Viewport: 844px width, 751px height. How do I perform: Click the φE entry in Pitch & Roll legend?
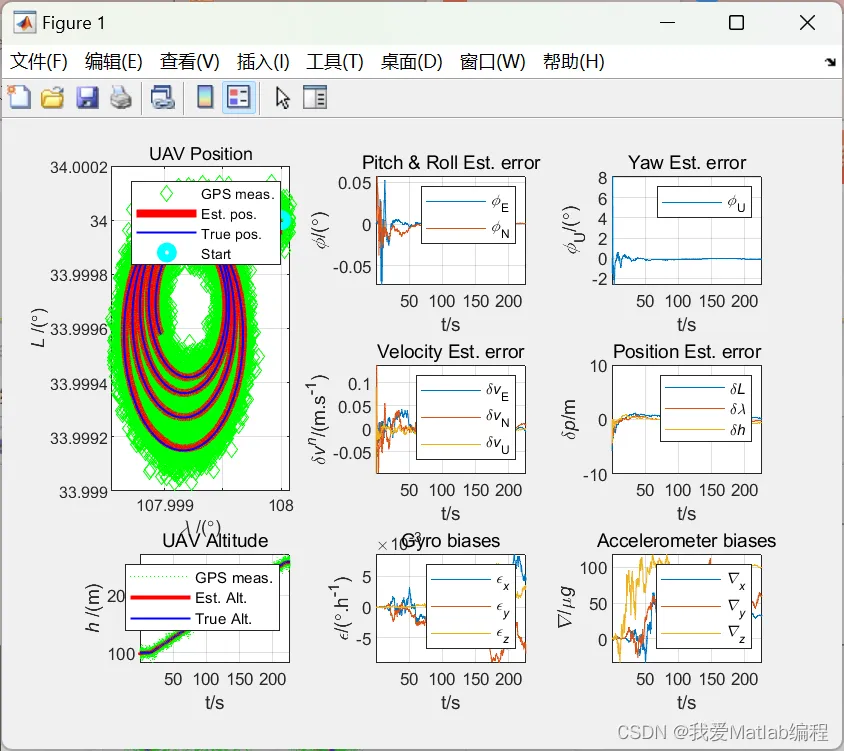pos(500,203)
